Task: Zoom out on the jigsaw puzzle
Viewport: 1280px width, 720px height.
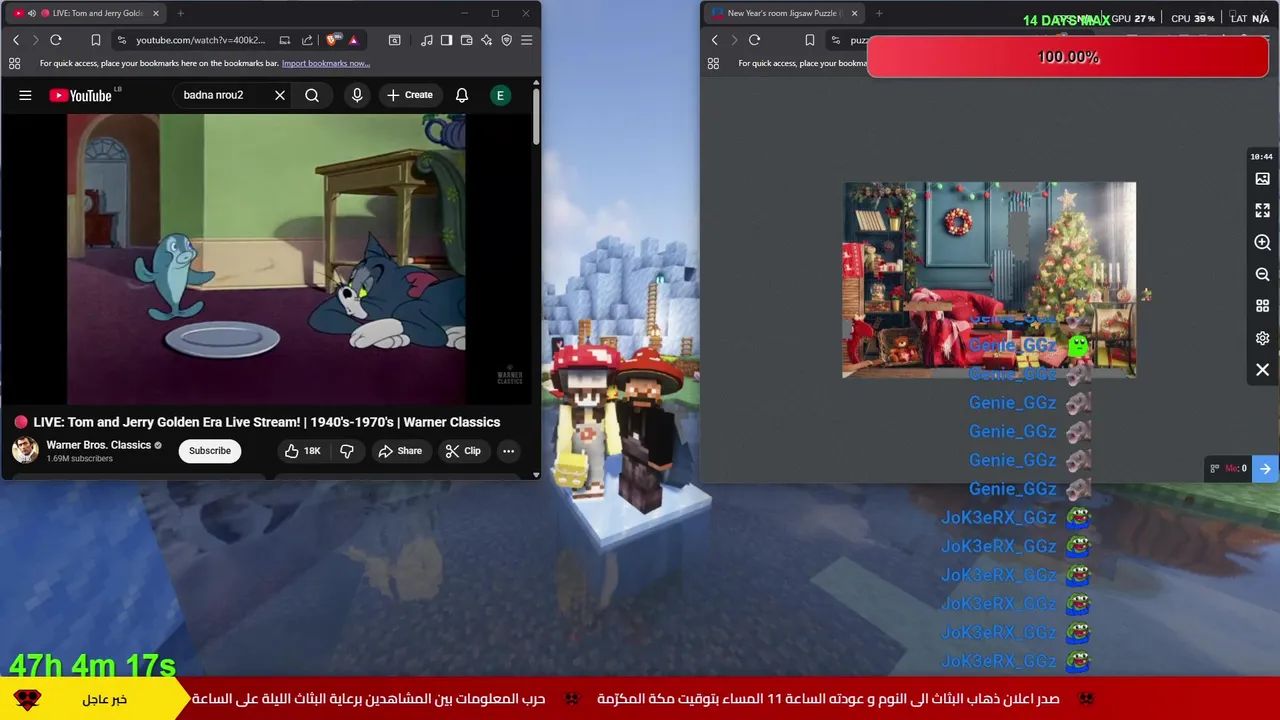Action: coord(1263,275)
